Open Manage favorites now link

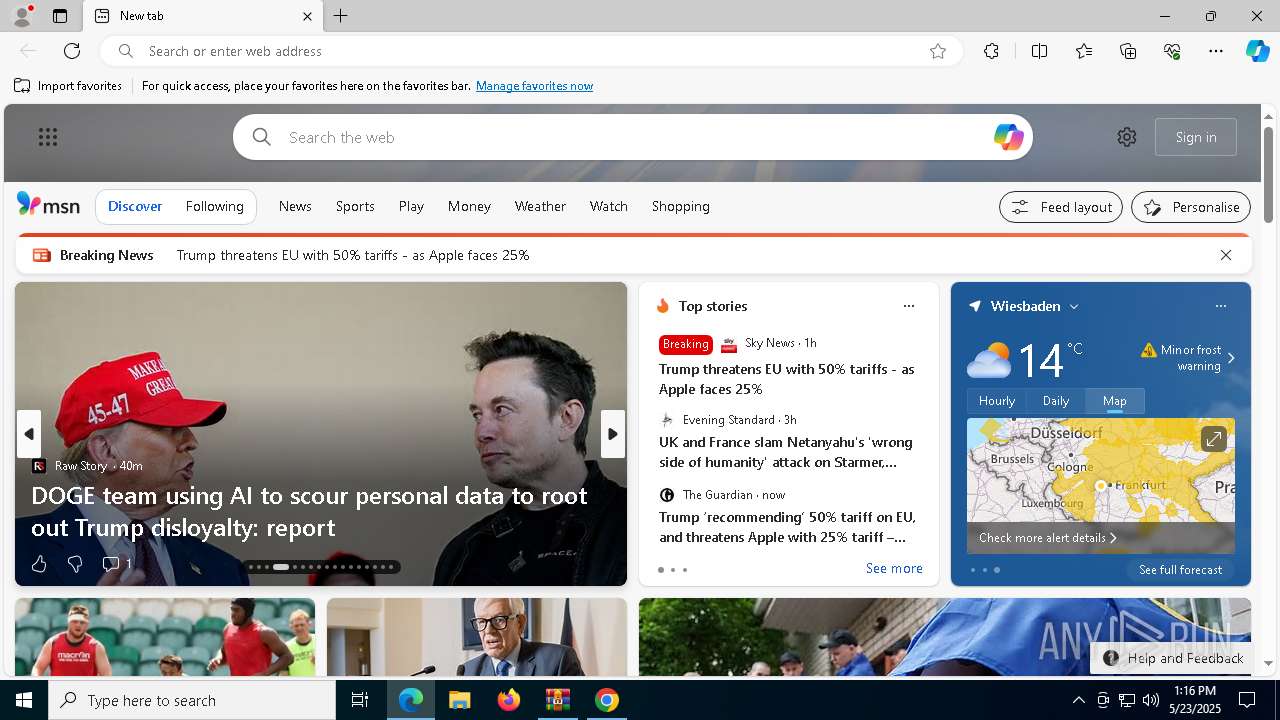point(534,86)
